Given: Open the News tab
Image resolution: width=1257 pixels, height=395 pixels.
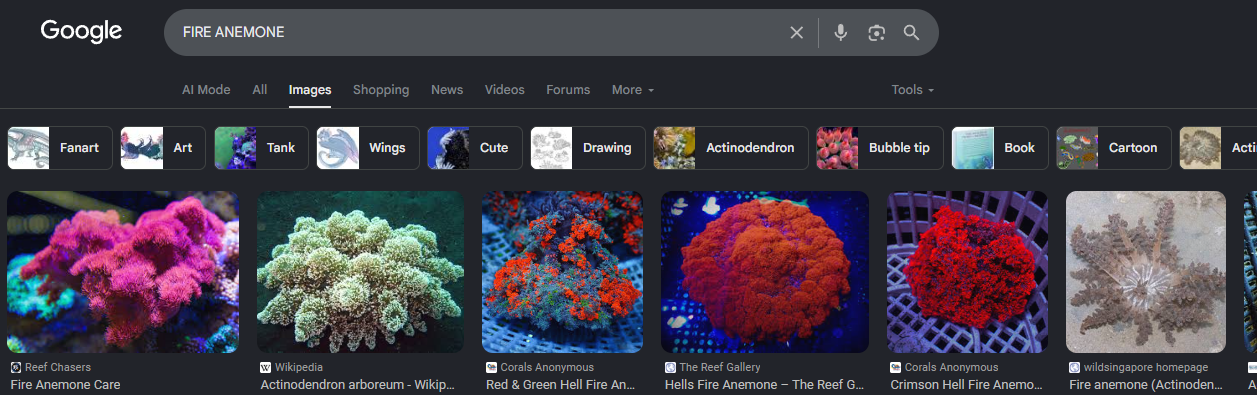Looking at the screenshot, I should pyautogui.click(x=447, y=90).
